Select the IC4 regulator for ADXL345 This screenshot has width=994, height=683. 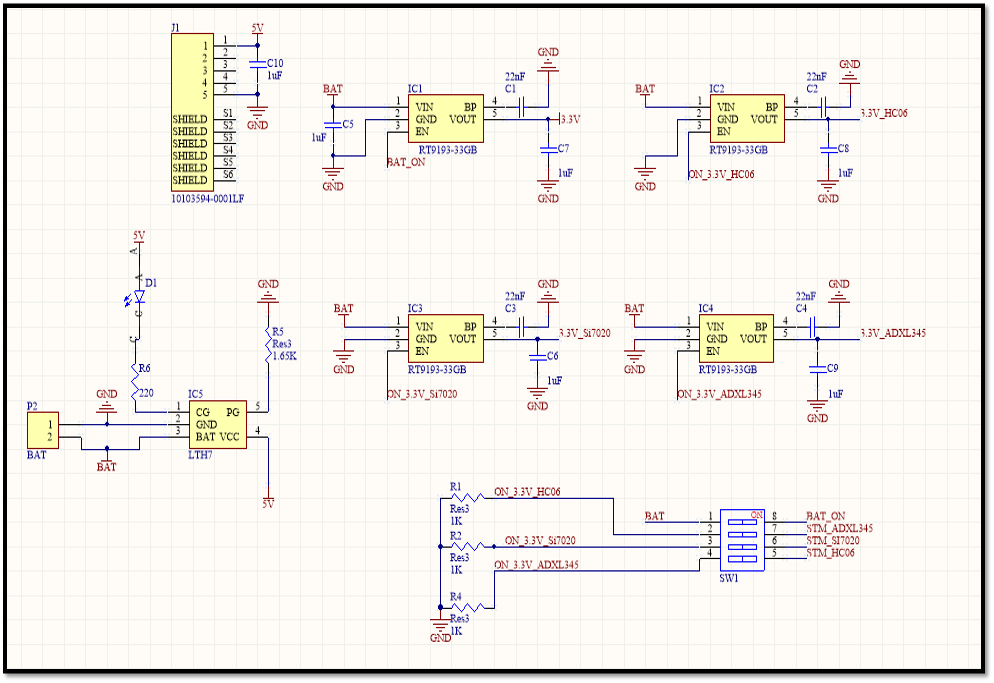coord(736,339)
